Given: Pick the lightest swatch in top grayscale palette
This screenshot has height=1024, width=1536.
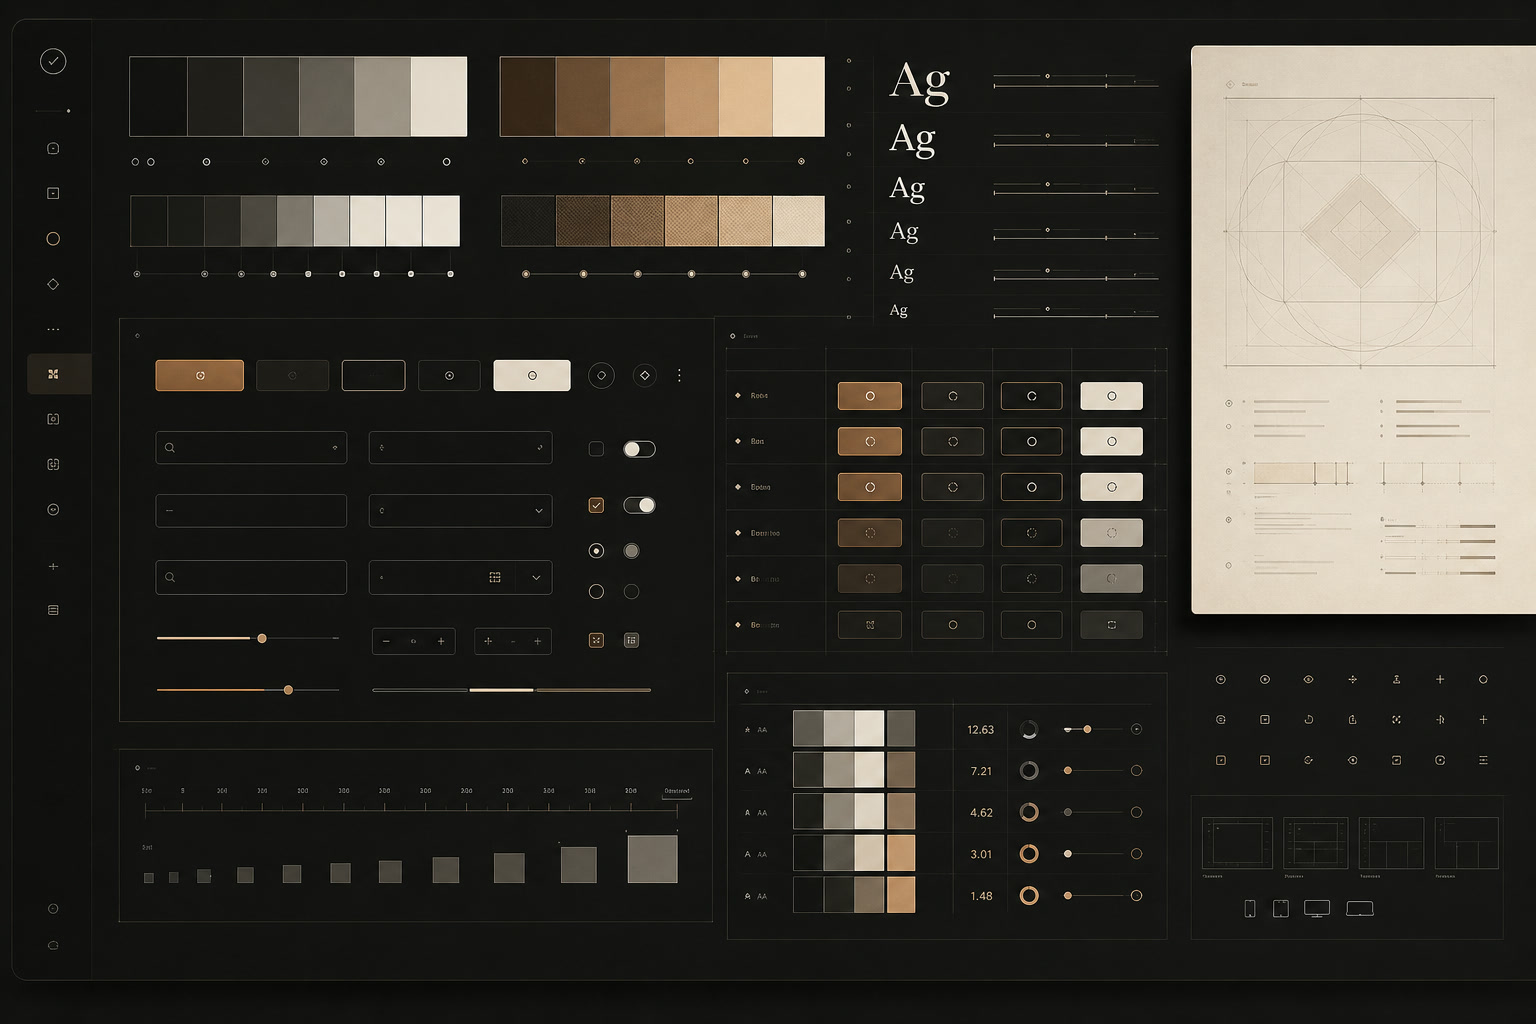Looking at the screenshot, I should [x=439, y=96].
